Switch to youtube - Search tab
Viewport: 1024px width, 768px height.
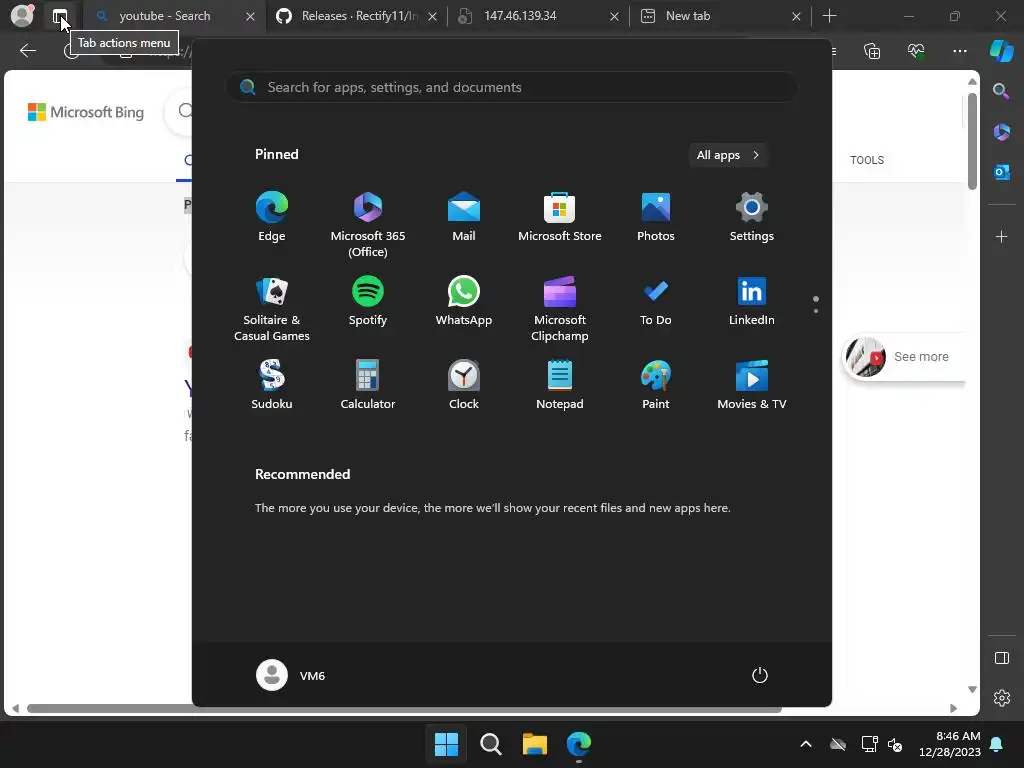point(165,16)
